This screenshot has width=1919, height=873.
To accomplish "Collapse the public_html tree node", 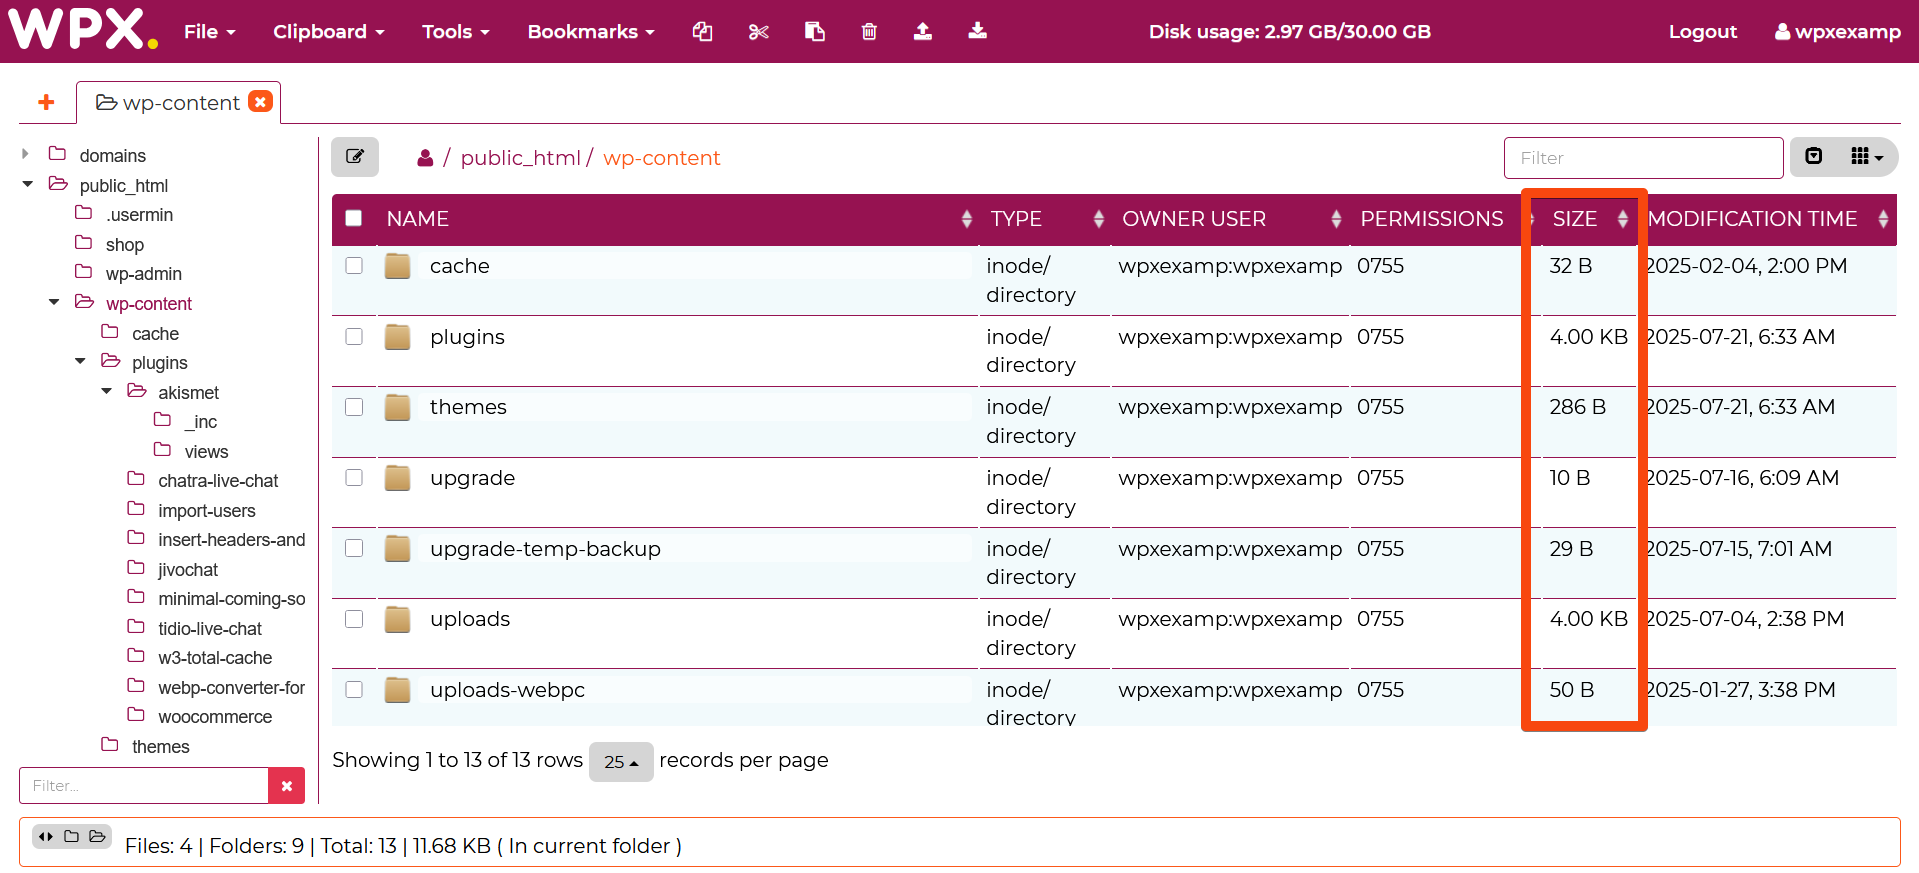I will 27,184.
